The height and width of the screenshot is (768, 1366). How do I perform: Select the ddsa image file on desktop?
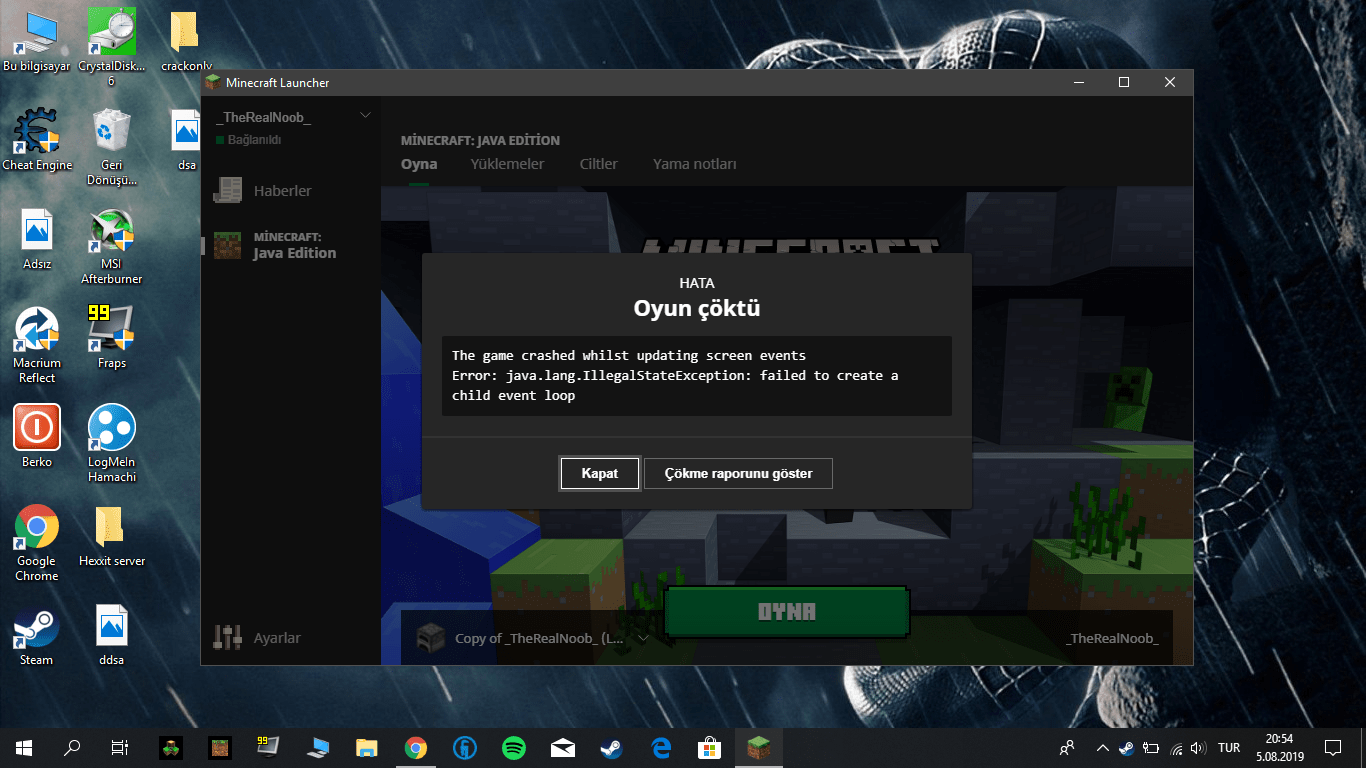(x=112, y=633)
